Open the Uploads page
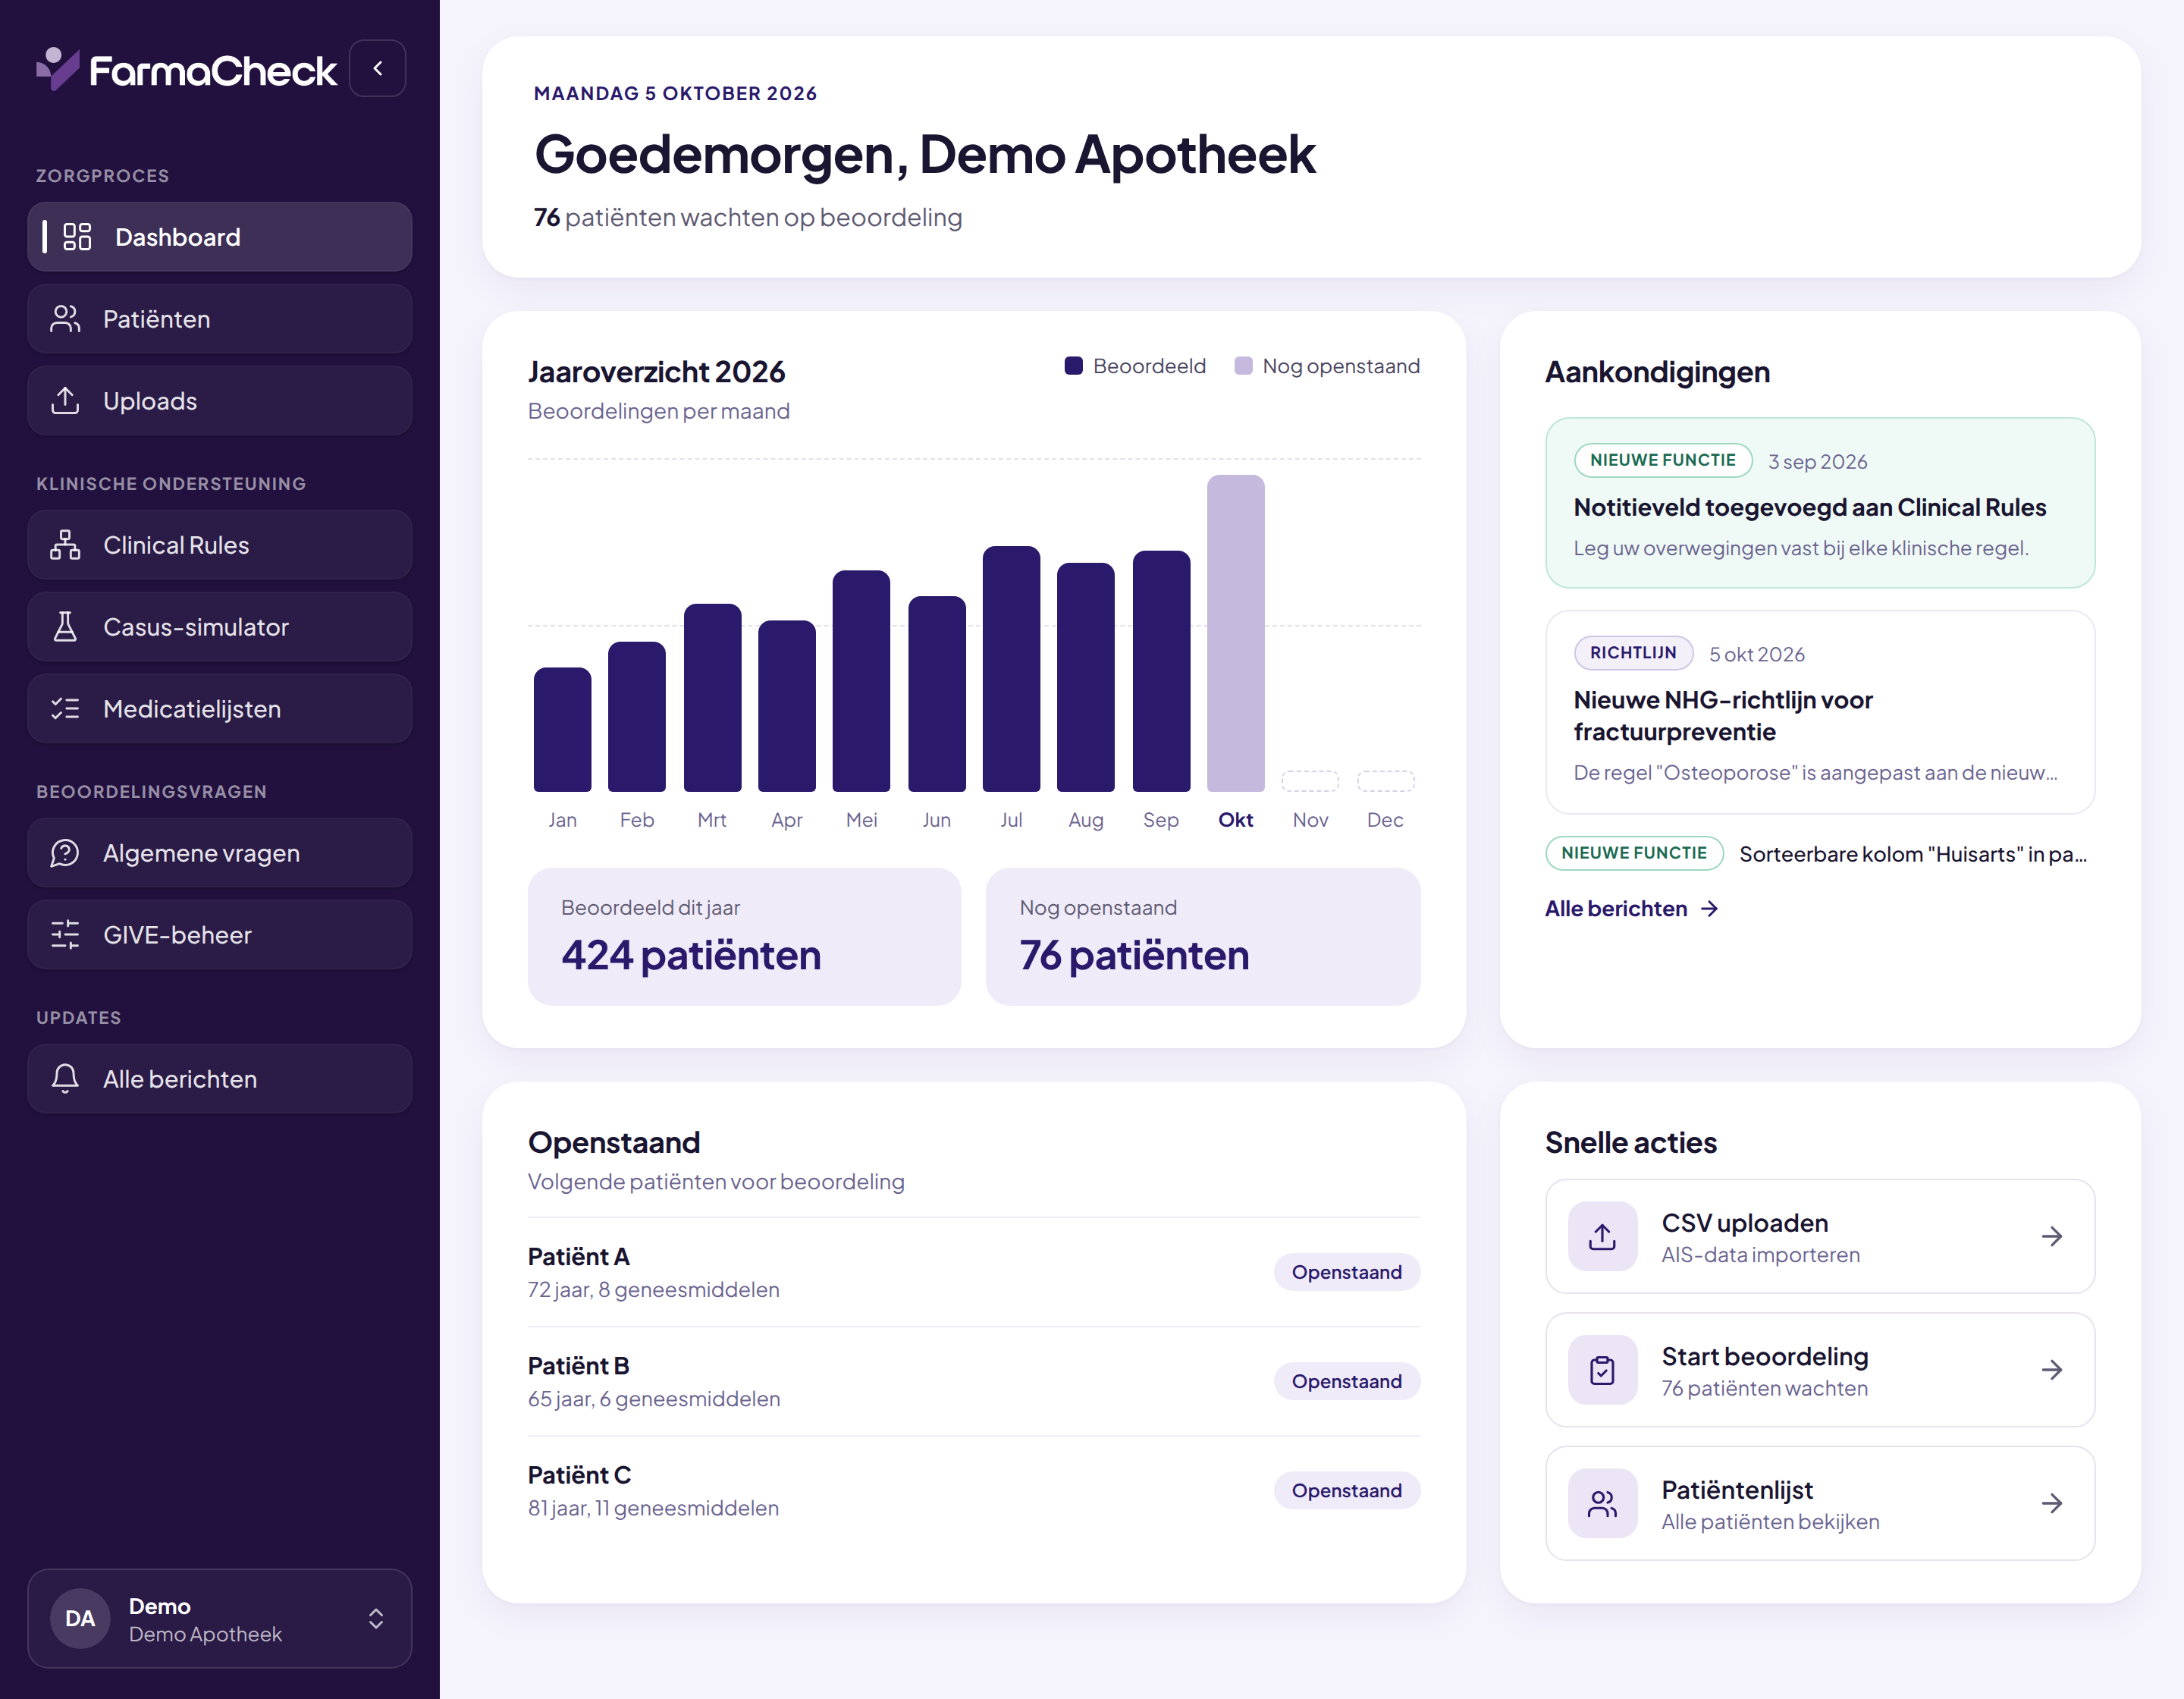 point(220,401)
